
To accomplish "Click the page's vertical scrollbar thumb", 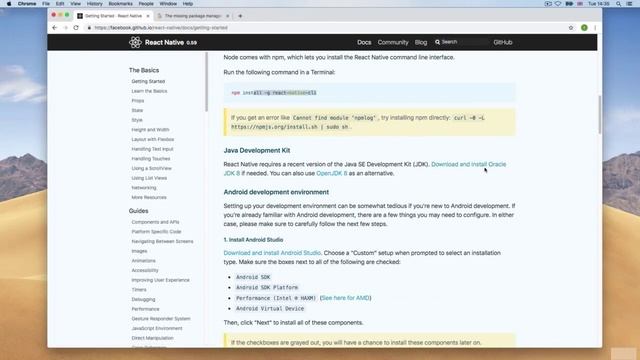I will (600, 114).
